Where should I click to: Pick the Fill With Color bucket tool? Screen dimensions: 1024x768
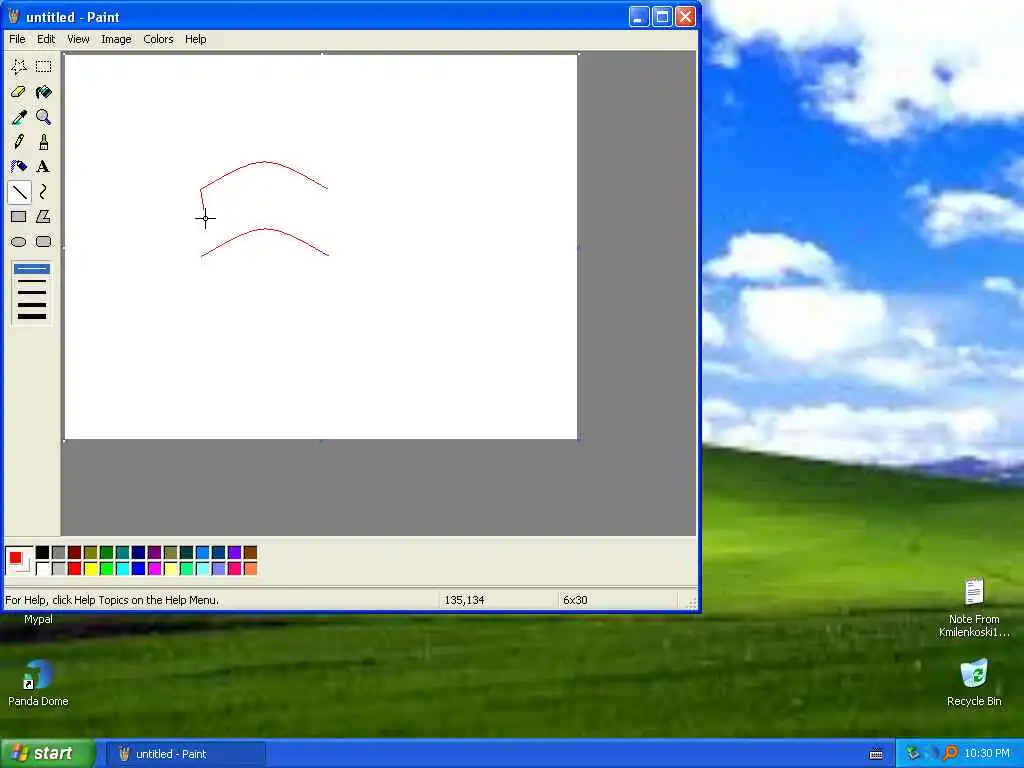(44, 92)
